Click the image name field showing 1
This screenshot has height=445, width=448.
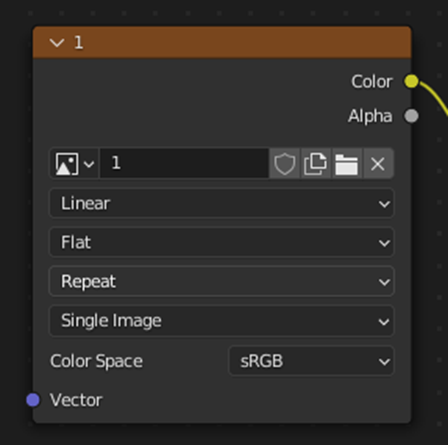[184, 163]
